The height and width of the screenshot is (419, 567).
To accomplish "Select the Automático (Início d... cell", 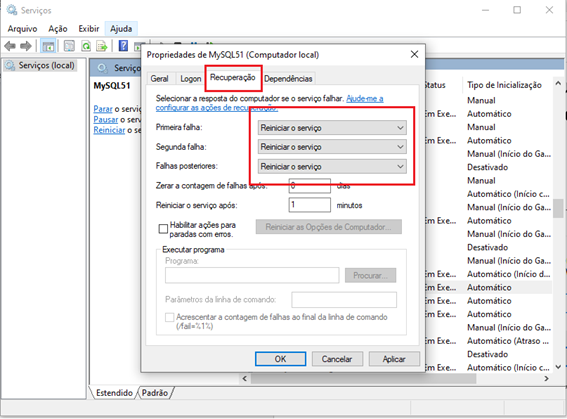I will click(508, 274).
